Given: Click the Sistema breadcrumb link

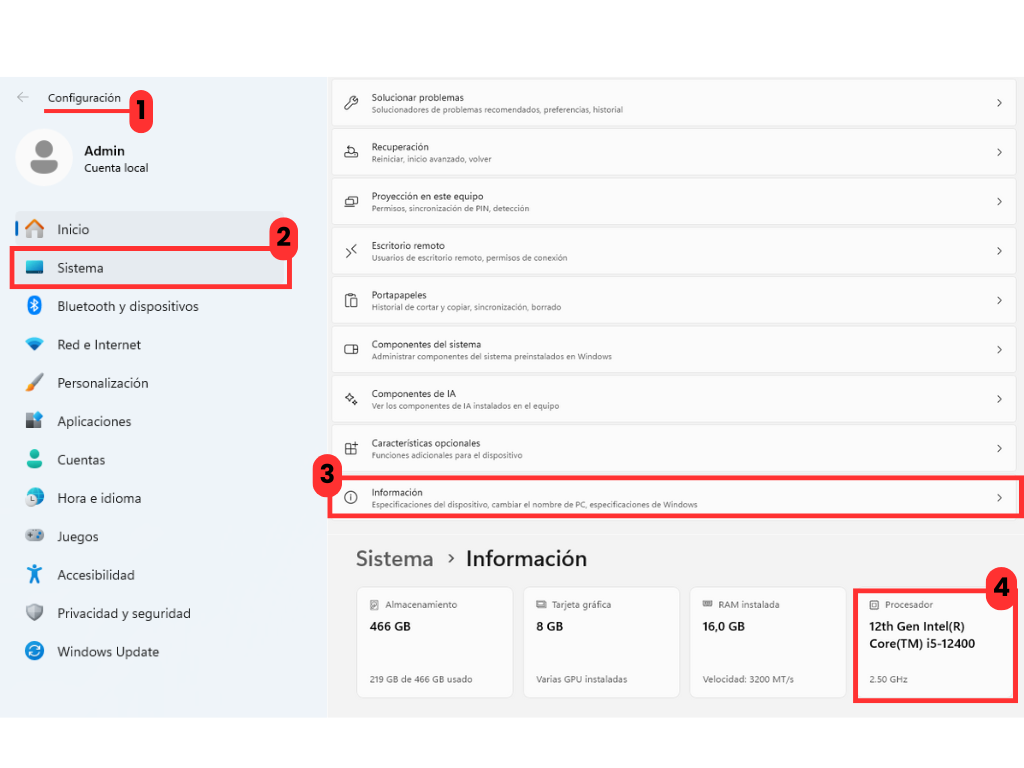Looking at the screenshot, I should coord(394,559).
